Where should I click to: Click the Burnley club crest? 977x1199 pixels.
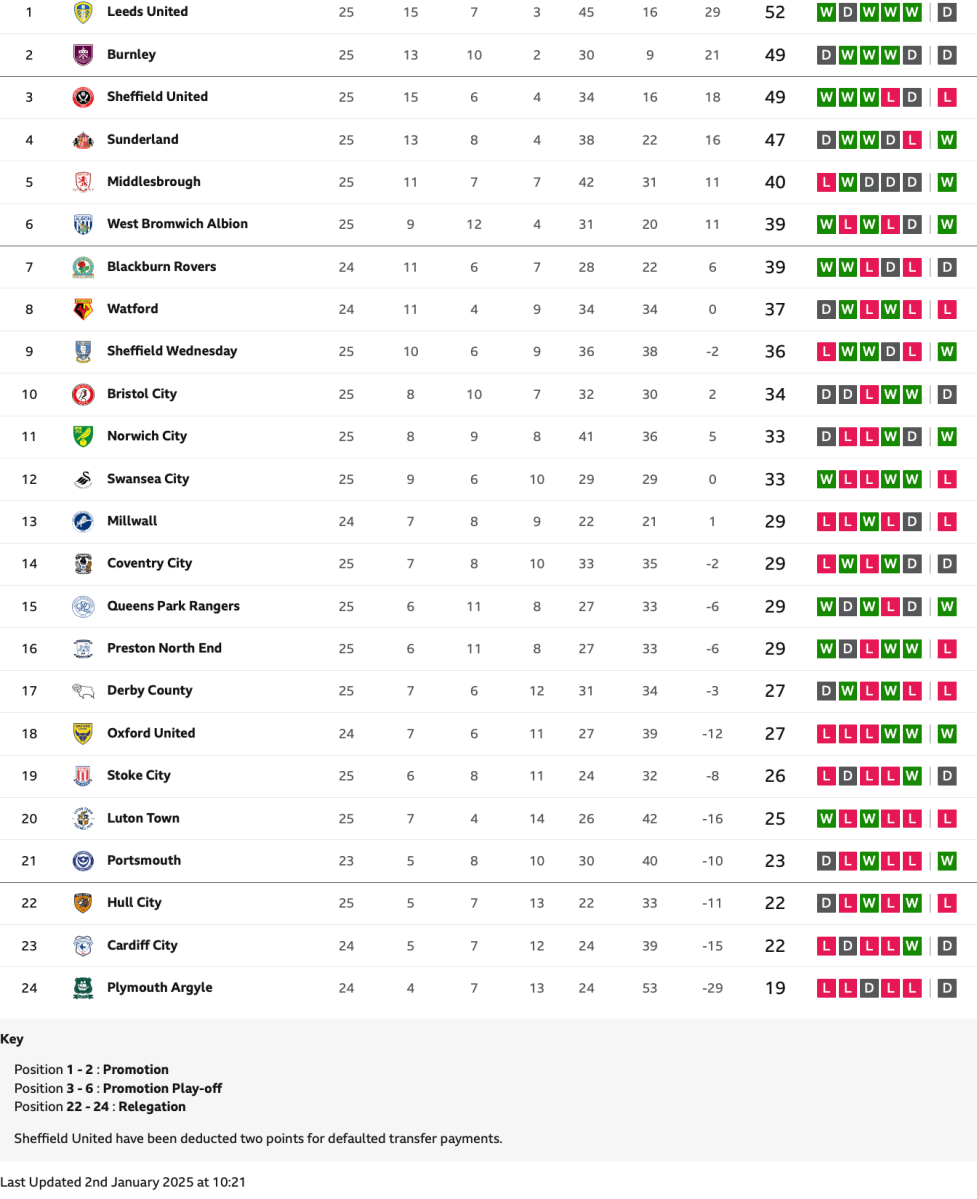coord(83,55)
